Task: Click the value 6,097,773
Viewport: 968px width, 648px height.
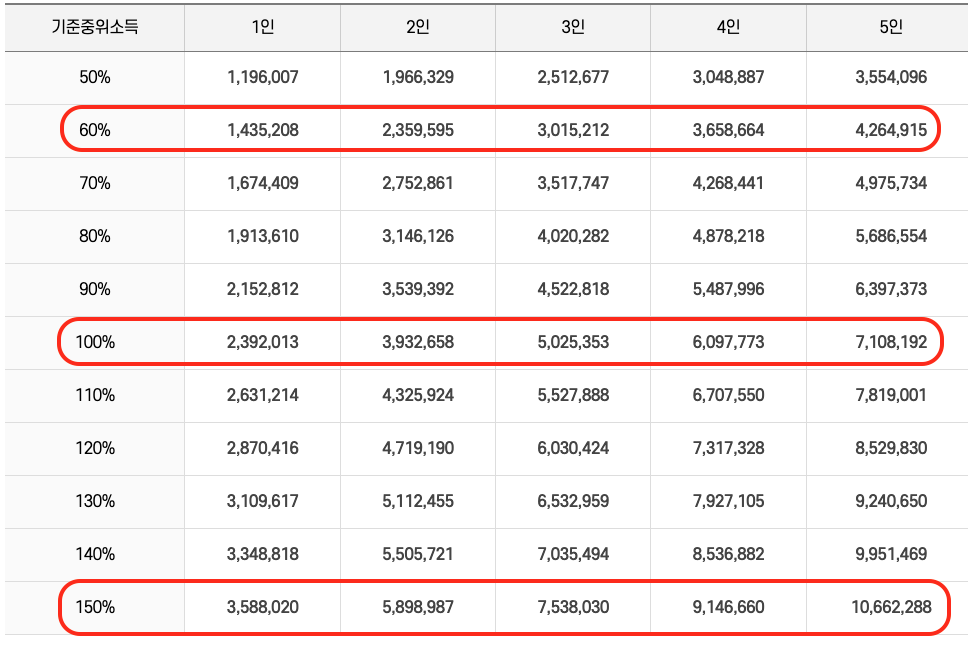Action: (728, 342)
